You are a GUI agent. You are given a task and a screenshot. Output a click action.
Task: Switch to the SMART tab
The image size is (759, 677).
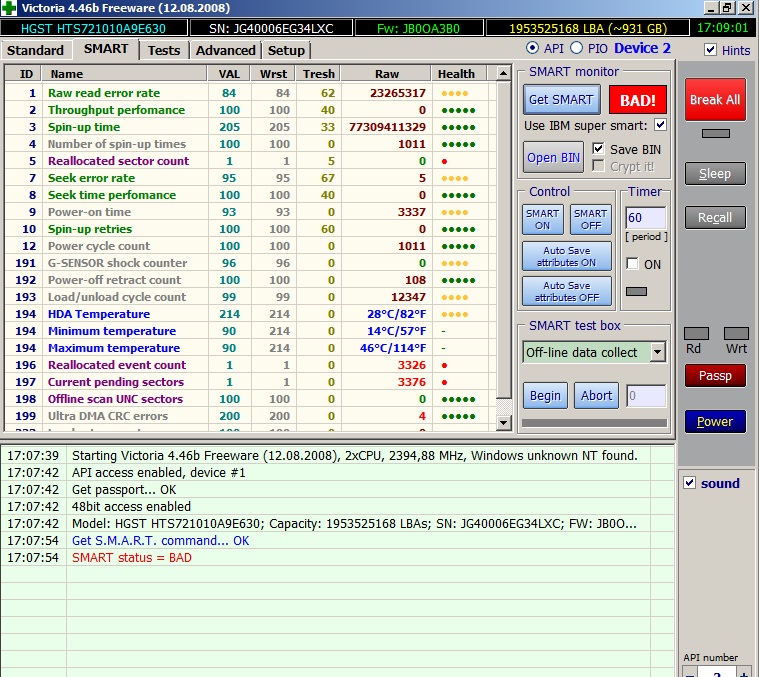(x=106, y=49)
